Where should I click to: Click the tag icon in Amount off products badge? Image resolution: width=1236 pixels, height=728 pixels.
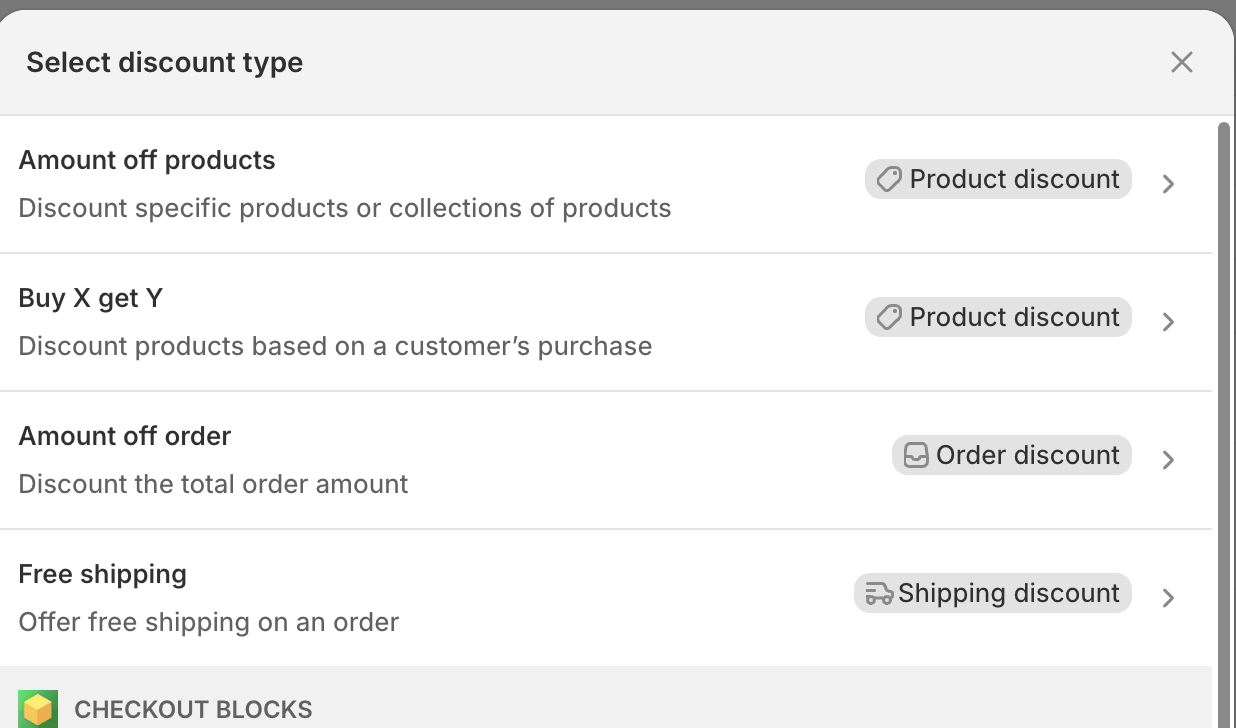click(x=889, y=179)
